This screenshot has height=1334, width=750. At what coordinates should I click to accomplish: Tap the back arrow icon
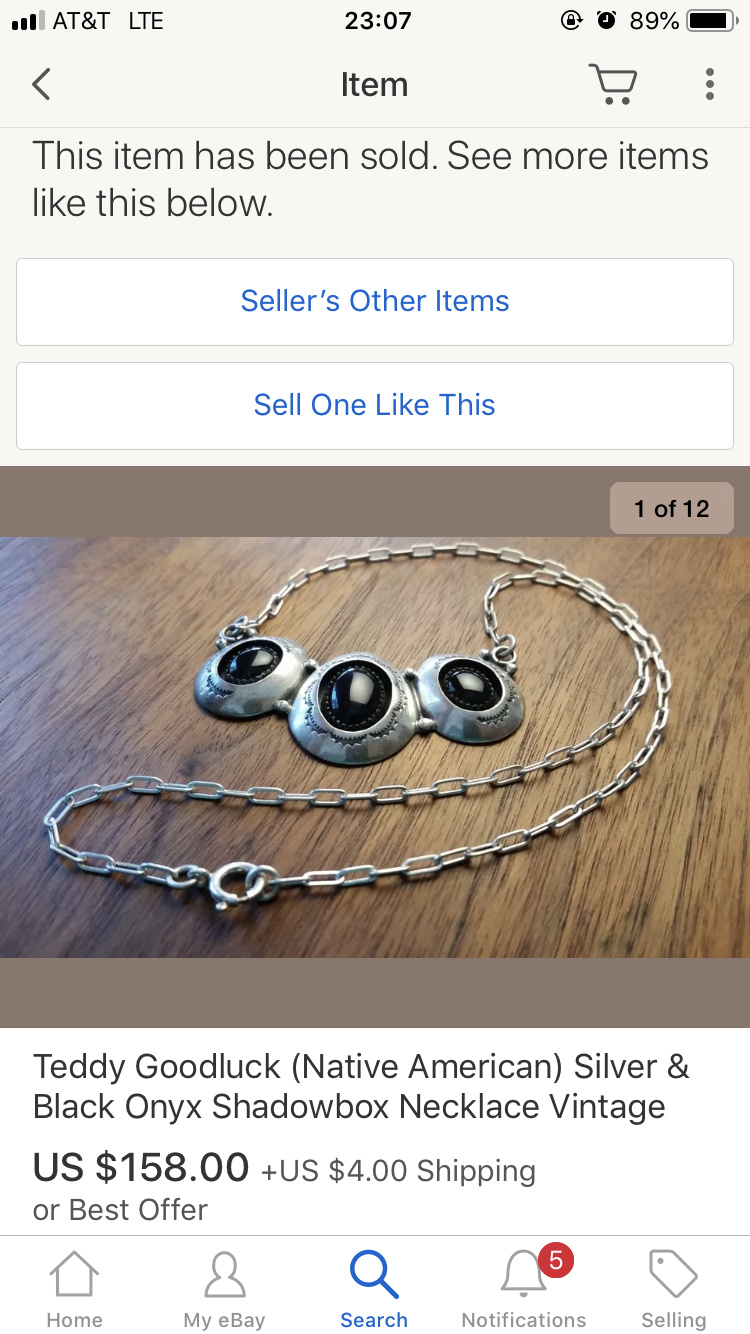[41, 84]
